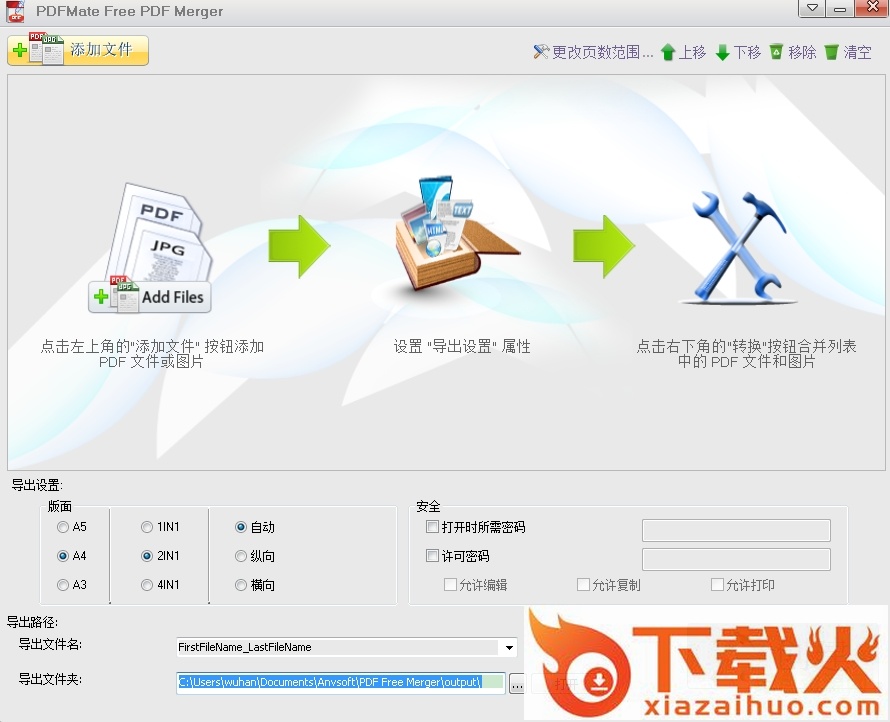Click the 导出文件夹 output folder path field
This screenshot has height=722, width=890.
coord(341,682)
